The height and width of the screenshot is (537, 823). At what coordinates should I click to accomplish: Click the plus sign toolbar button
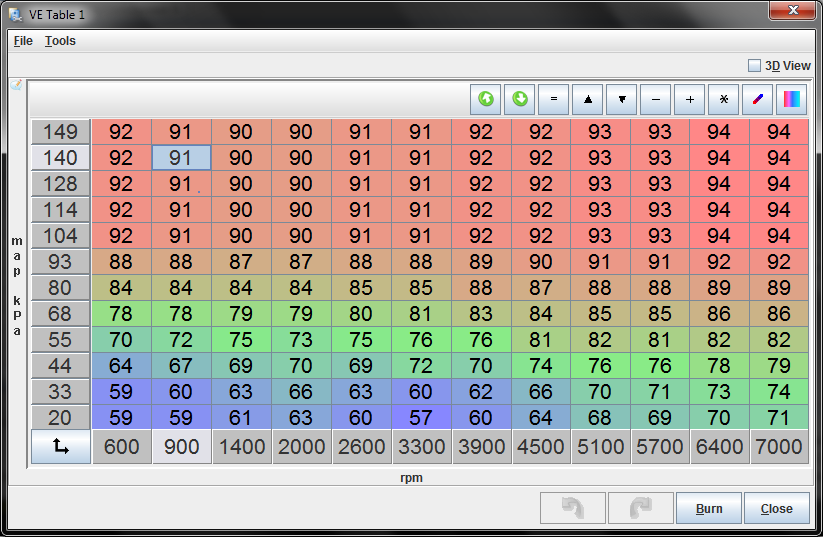click(x=690, y=100)
